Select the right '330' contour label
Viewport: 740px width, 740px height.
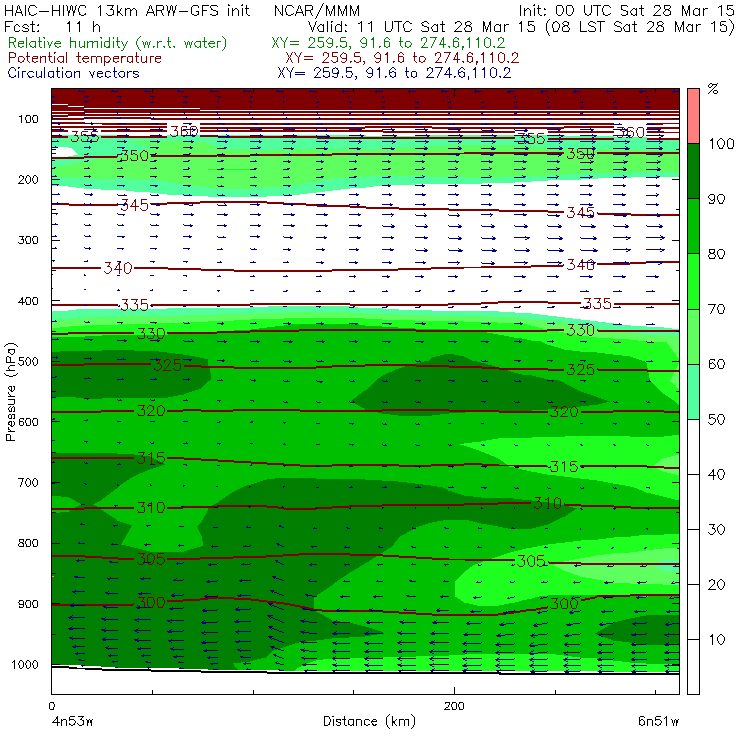click(580, 330)
